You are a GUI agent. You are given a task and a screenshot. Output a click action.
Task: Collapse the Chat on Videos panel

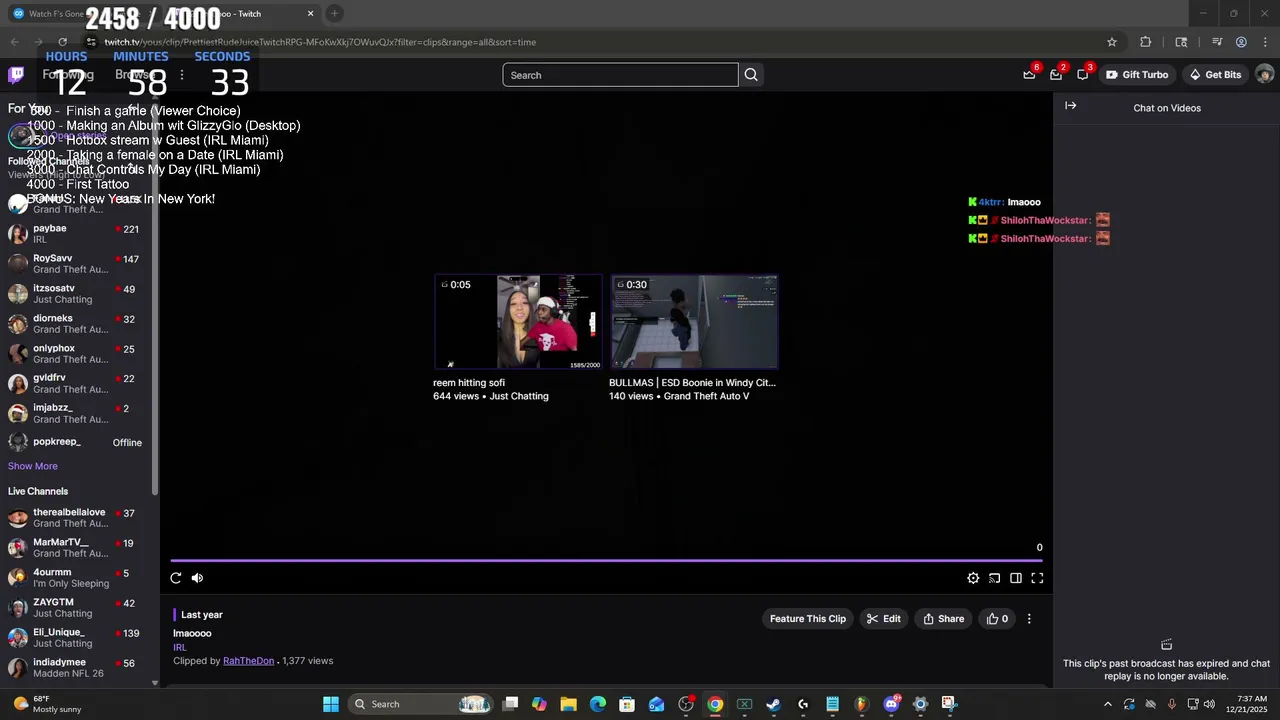(1071, 106)
